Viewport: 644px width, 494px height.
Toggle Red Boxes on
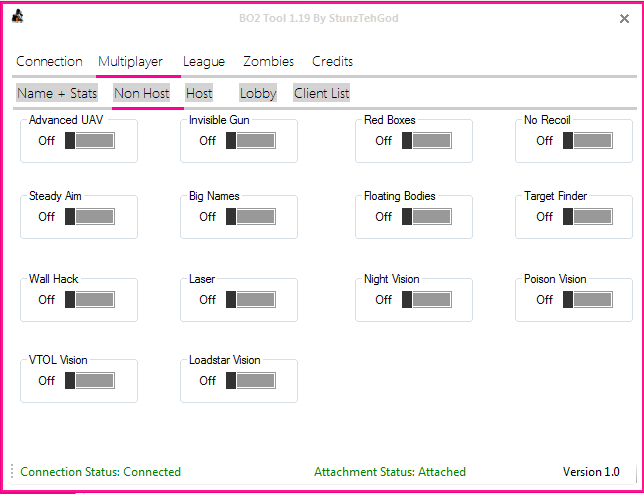click(x=426, y=141)
